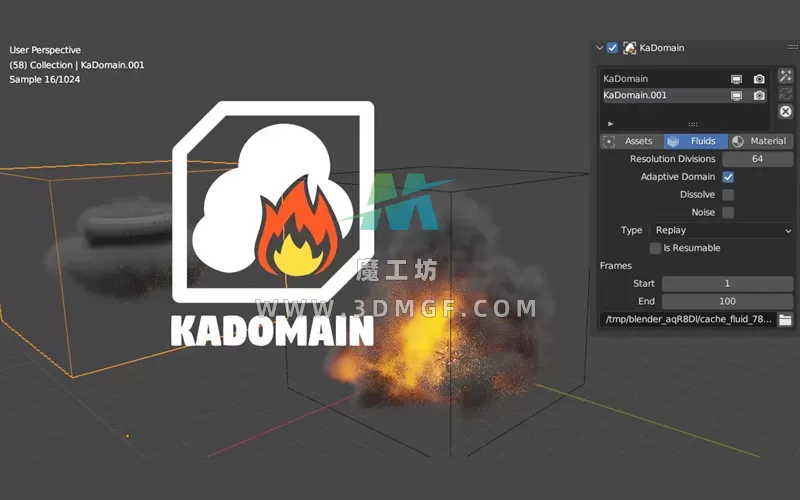Collapse the KaDomain panel chevron
This screenshot has height=500, width=800.
click(599, 47)
